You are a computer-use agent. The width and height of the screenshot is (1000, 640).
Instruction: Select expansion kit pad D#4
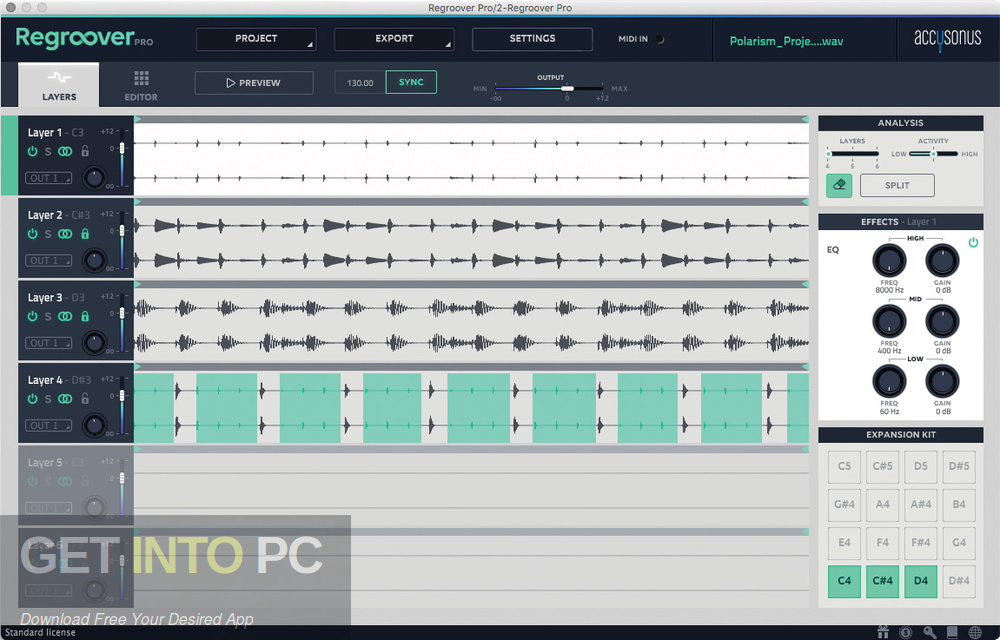(959, 581)
